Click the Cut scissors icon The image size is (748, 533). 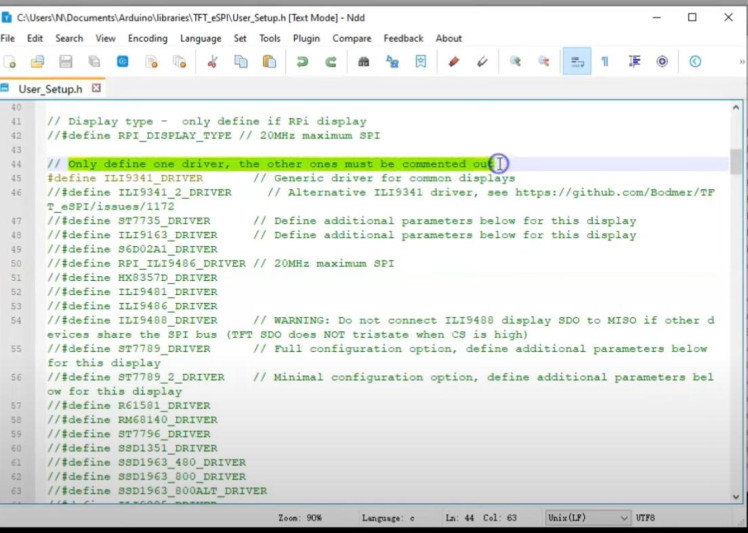click(212, 62)
